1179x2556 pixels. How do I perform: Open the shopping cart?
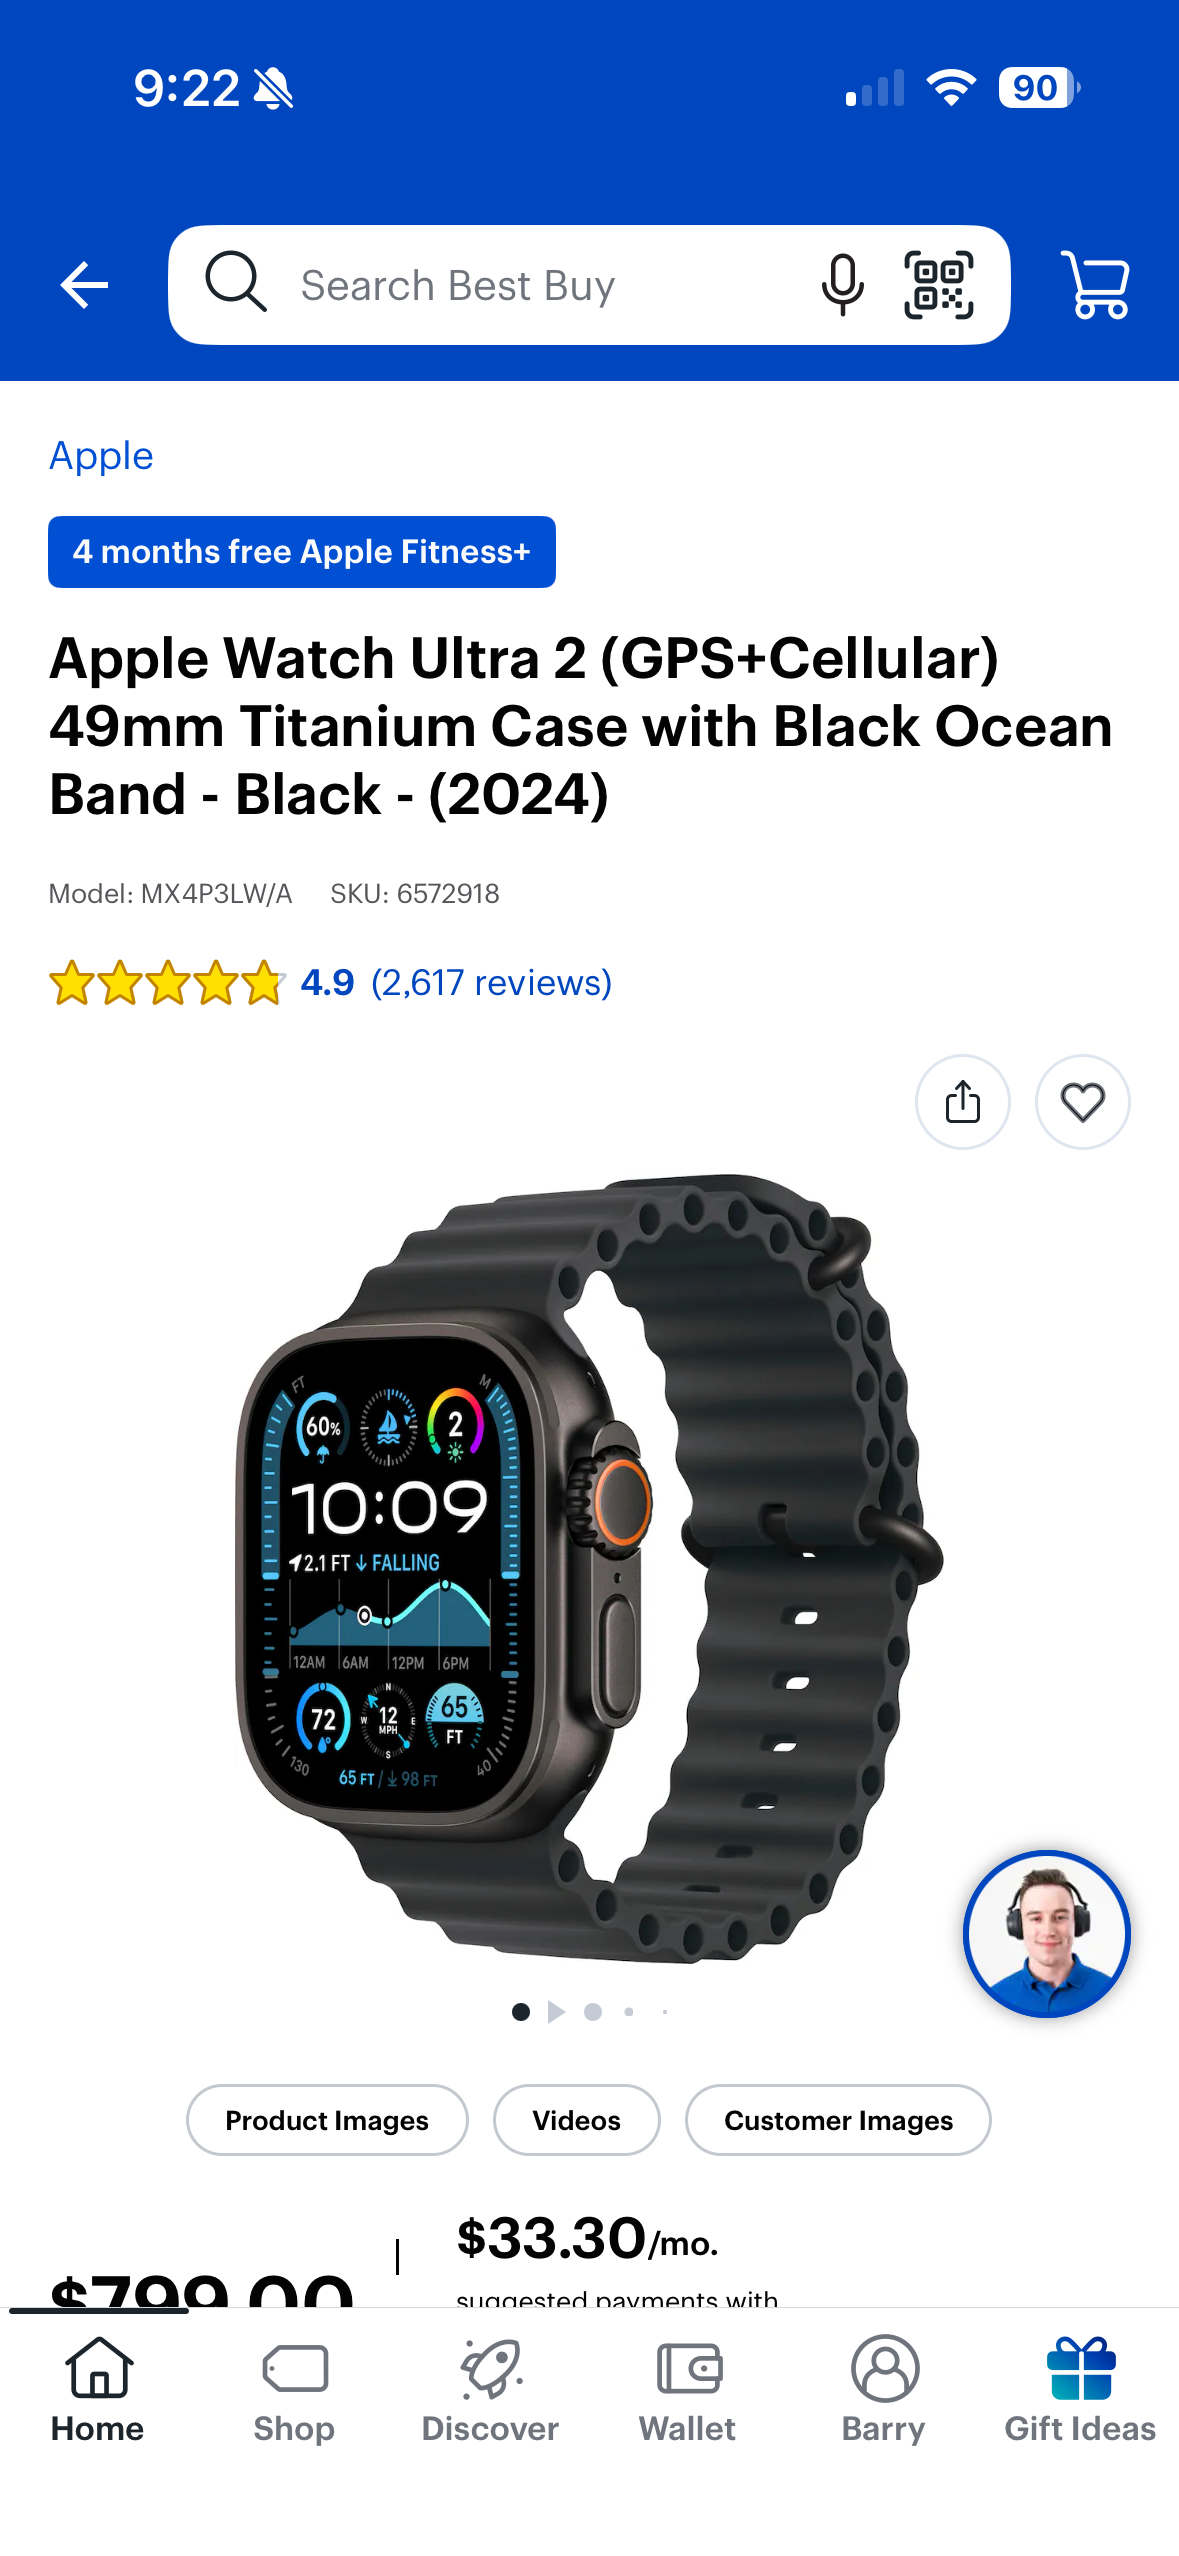pos(1096,285)
